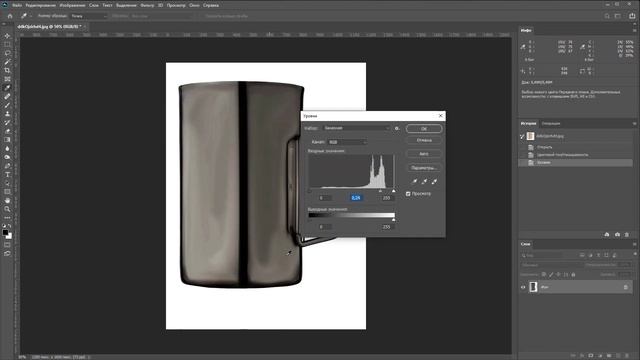Select the Clone Stamp tool
This screenshot has height=360, width=640.
(7, 113)
